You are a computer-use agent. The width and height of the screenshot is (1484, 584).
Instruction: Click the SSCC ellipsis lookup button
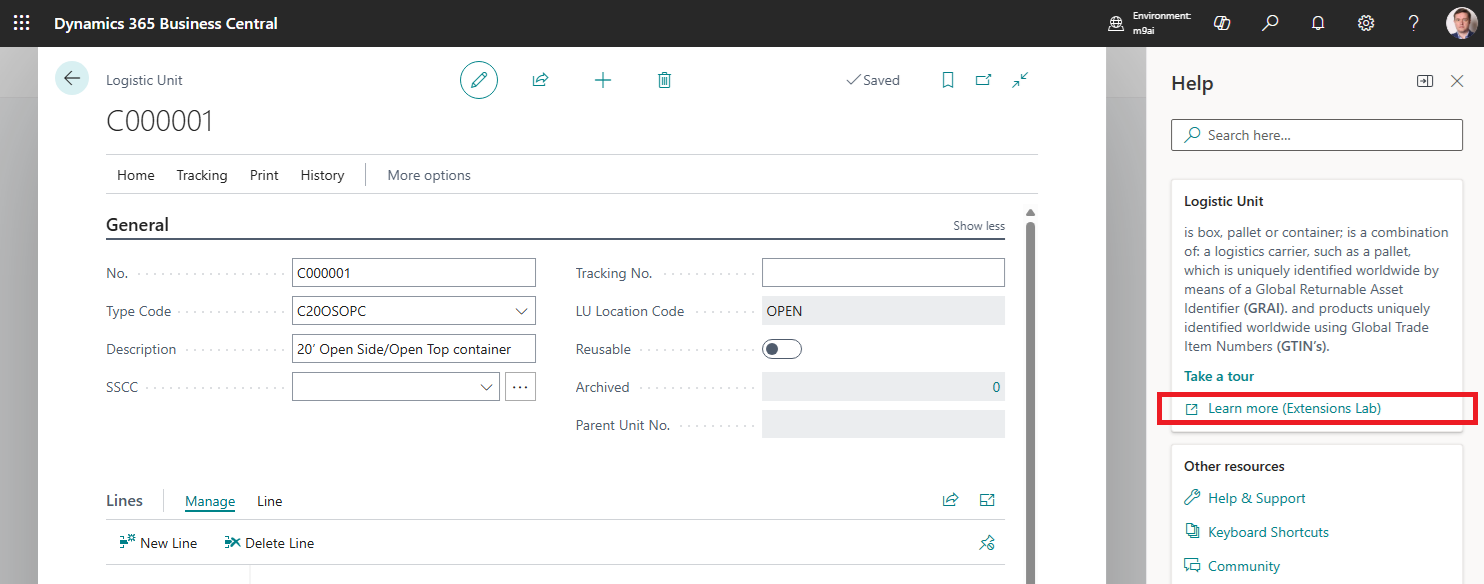(x=520, y=387)
